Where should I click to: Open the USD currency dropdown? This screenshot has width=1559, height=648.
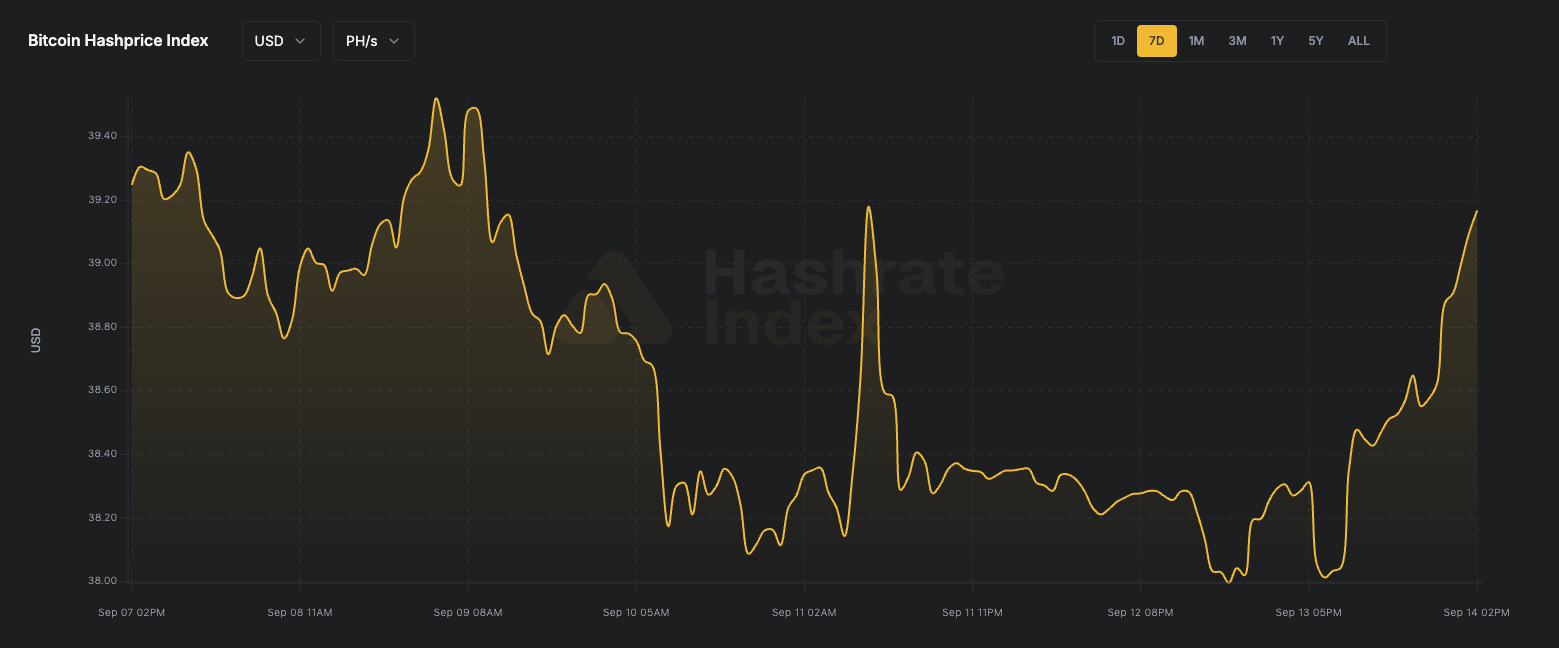281,41
